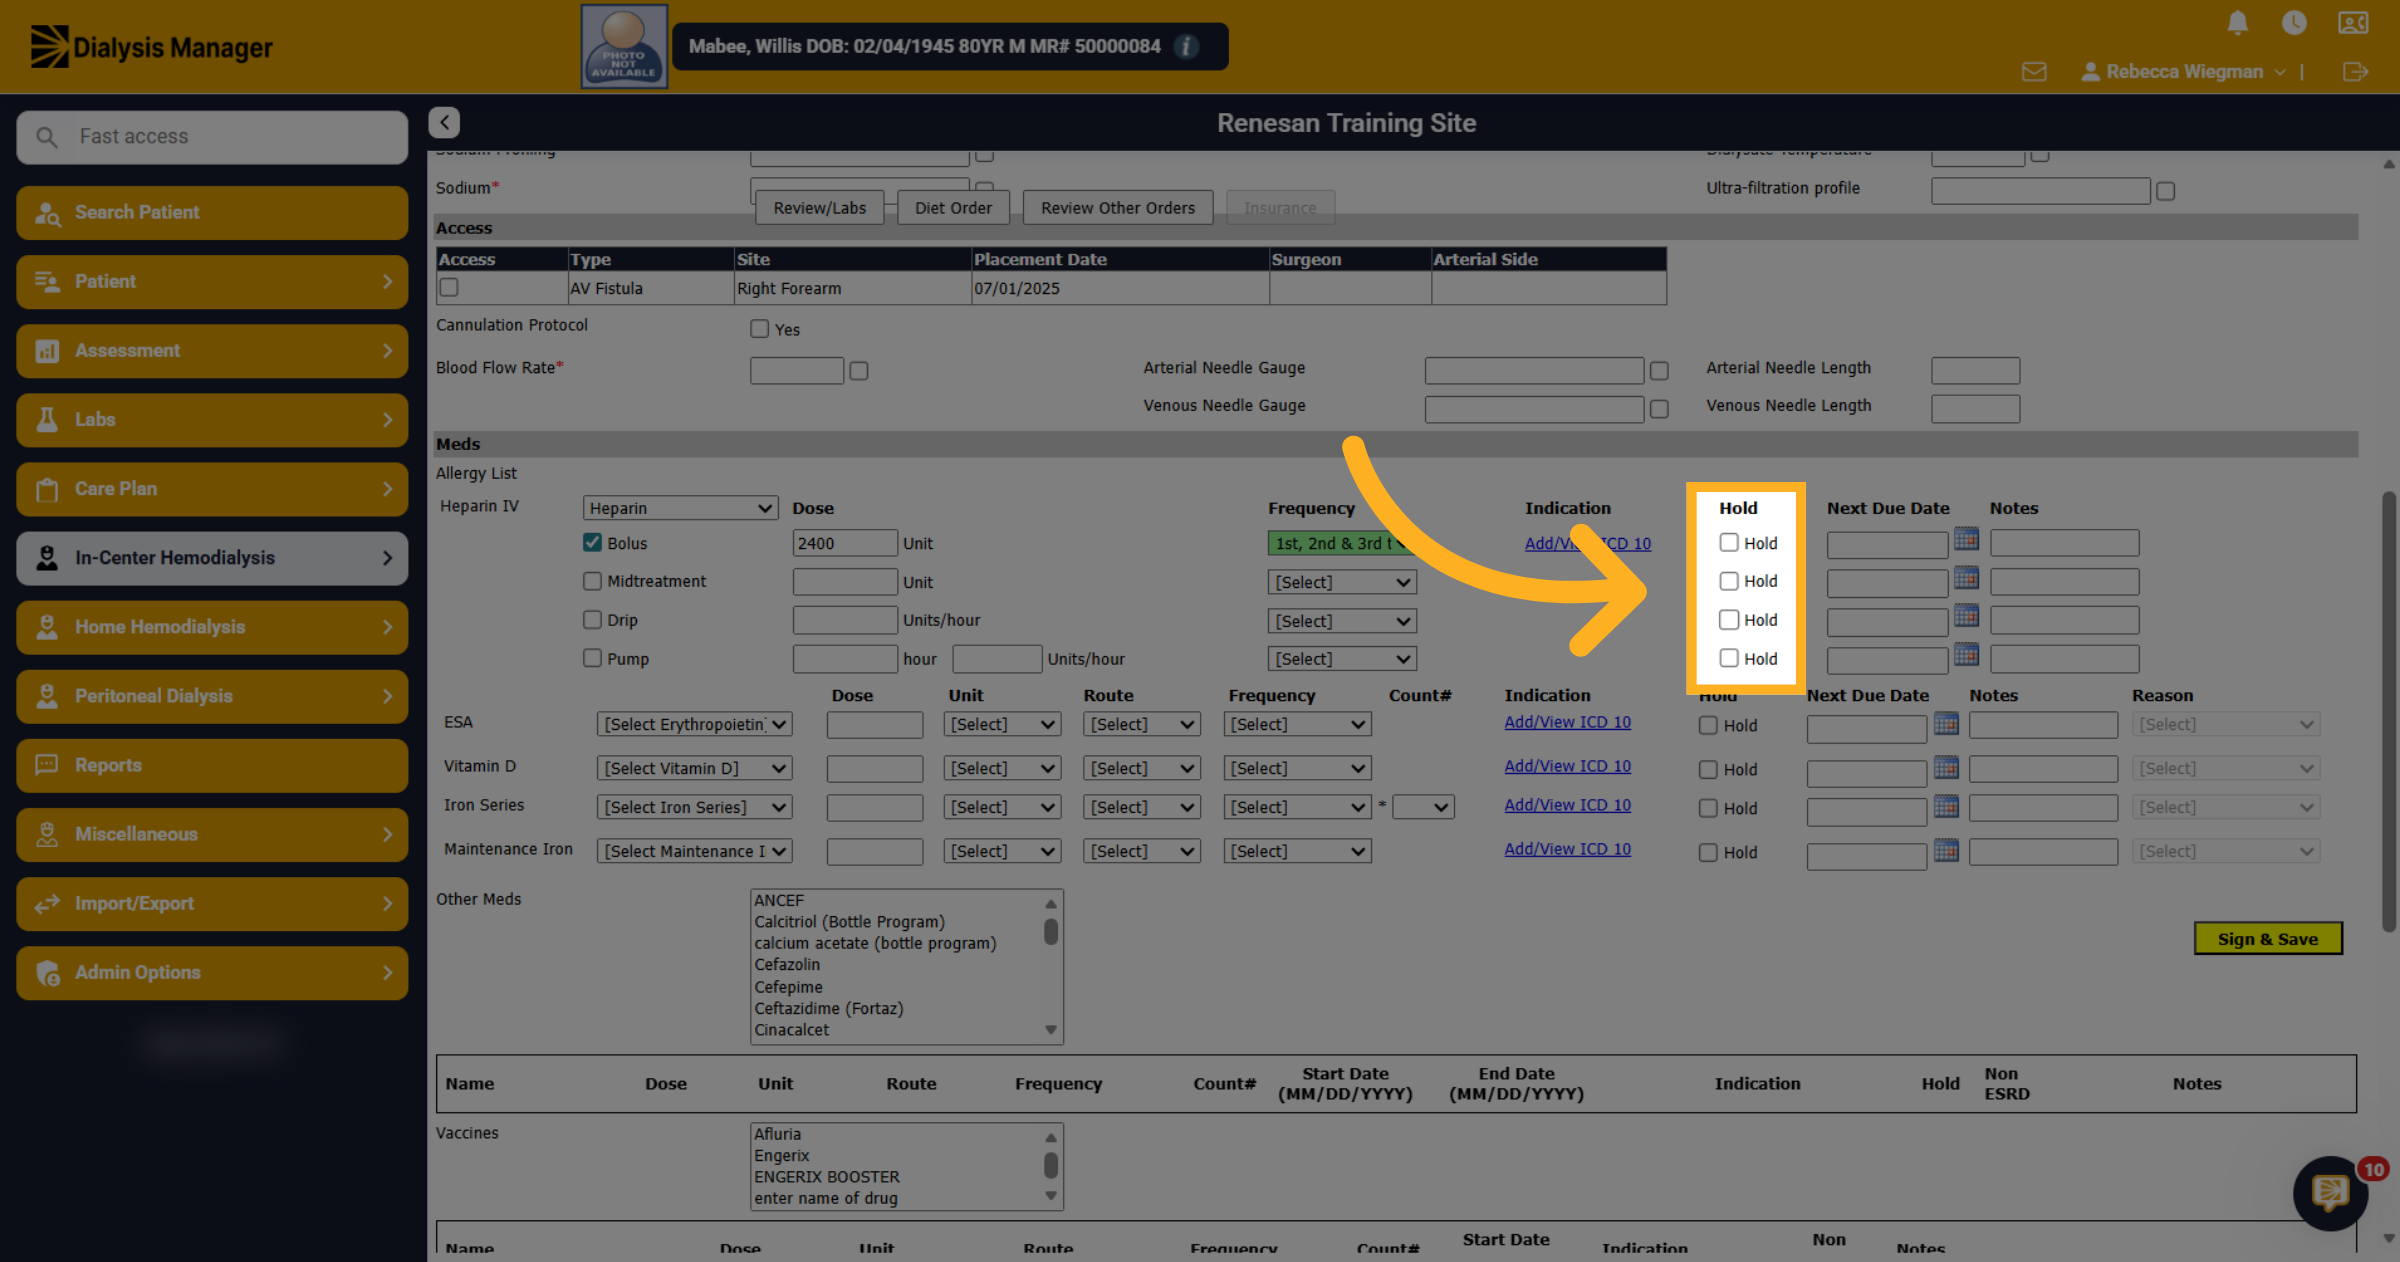Click the Fast access search field
2400x1262 pixels.
point(212,137)
